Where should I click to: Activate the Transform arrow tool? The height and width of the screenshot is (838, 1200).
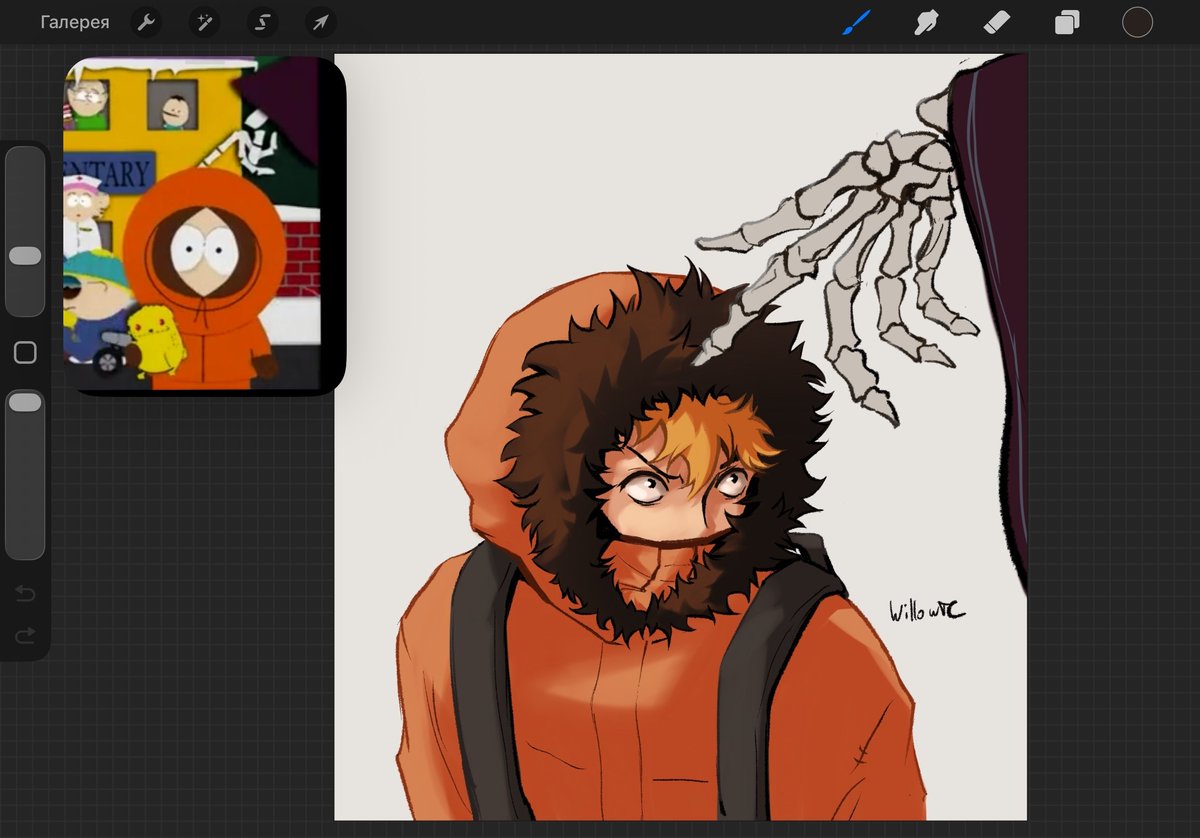pyautogui.click(x=321, y=22)
